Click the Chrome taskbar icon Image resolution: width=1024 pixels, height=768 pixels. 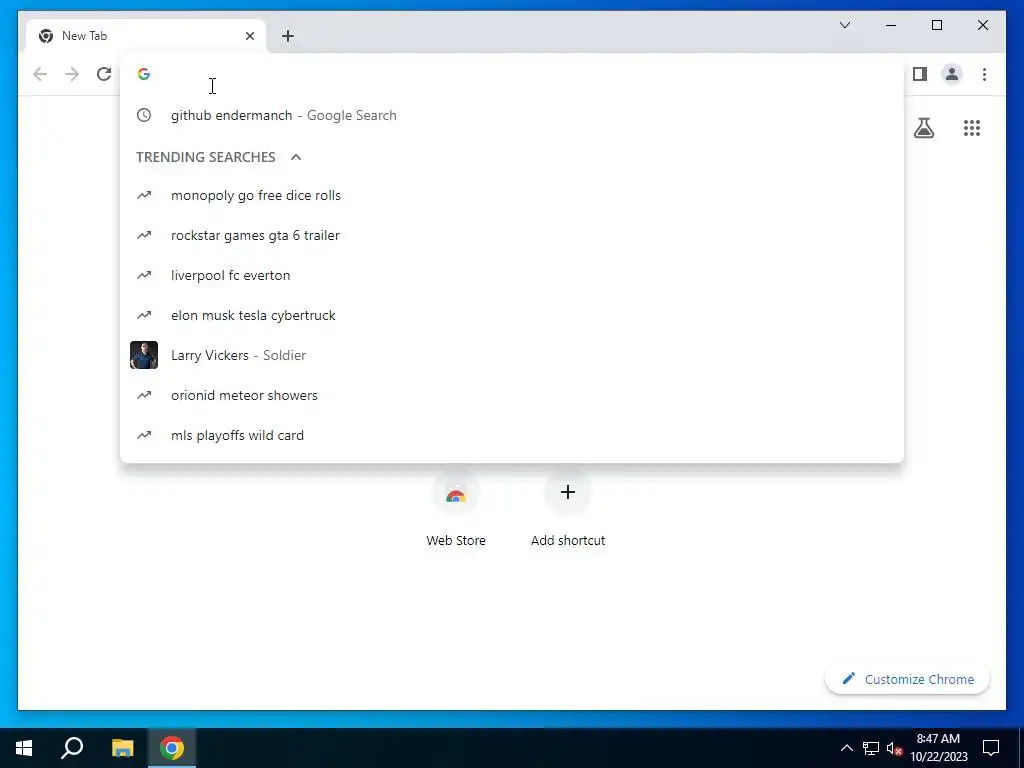click(x=172, y=748)
